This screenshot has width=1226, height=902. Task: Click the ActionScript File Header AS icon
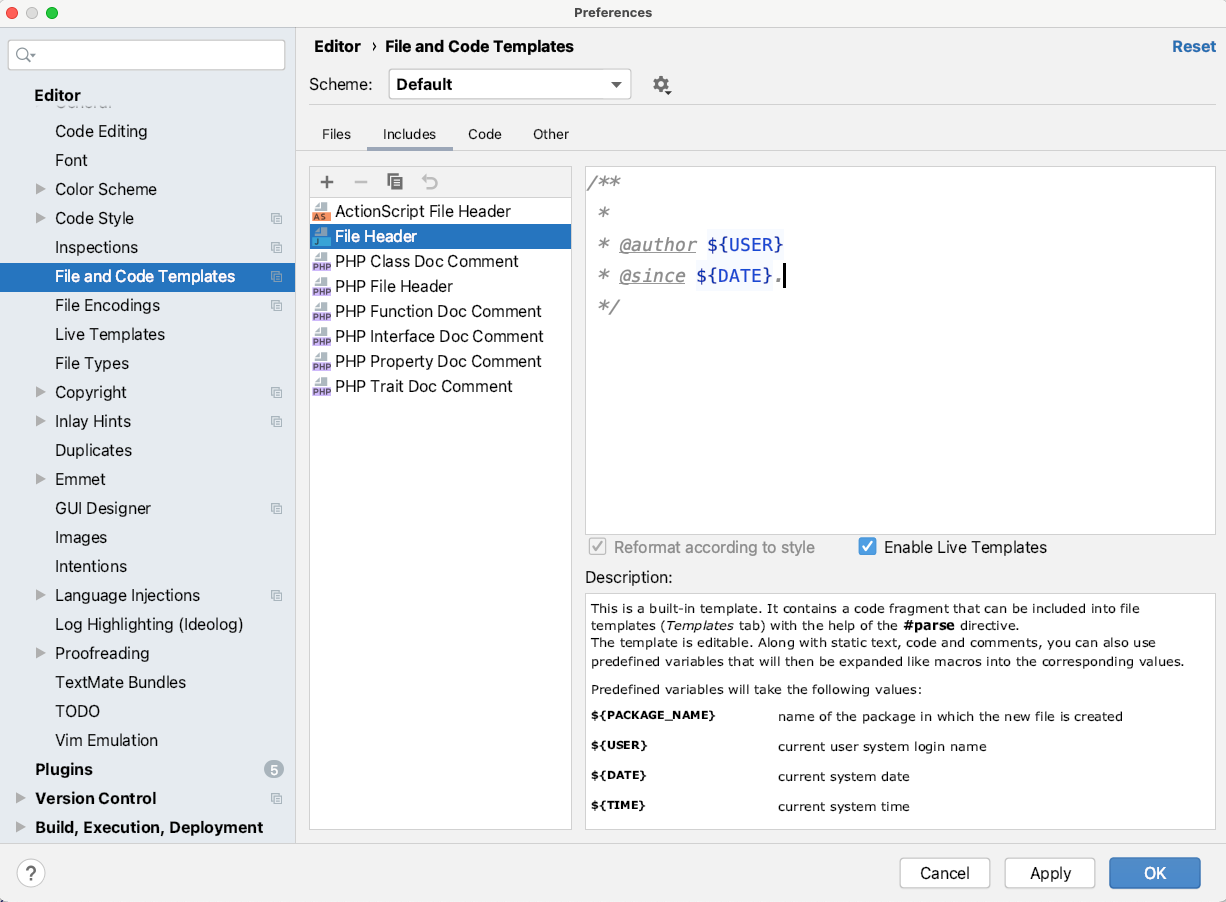point(321,211)
